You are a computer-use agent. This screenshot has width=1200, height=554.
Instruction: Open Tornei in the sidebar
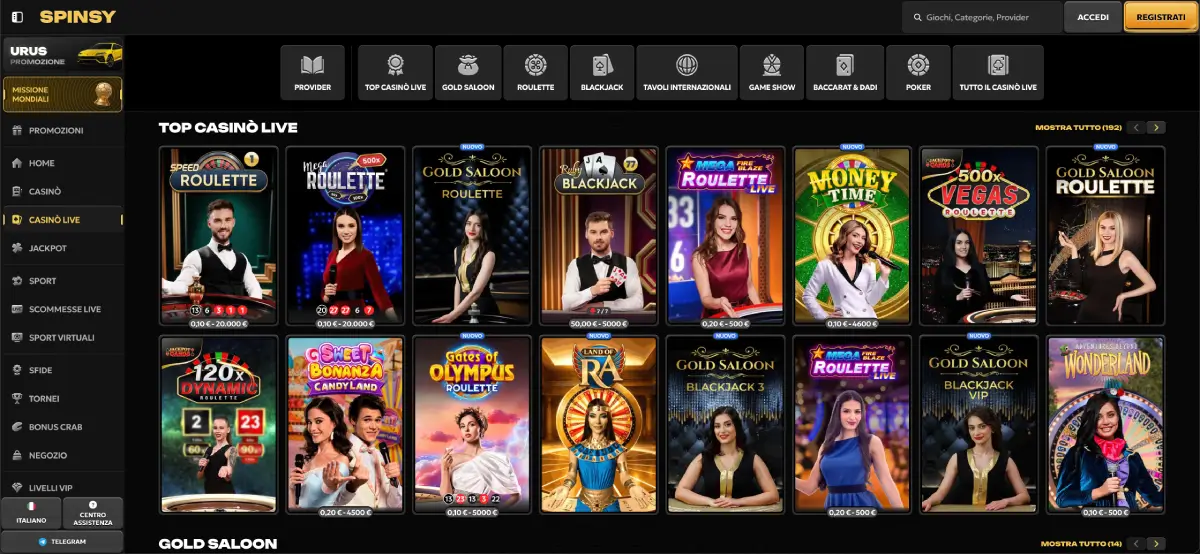click(x=62, y=398)
